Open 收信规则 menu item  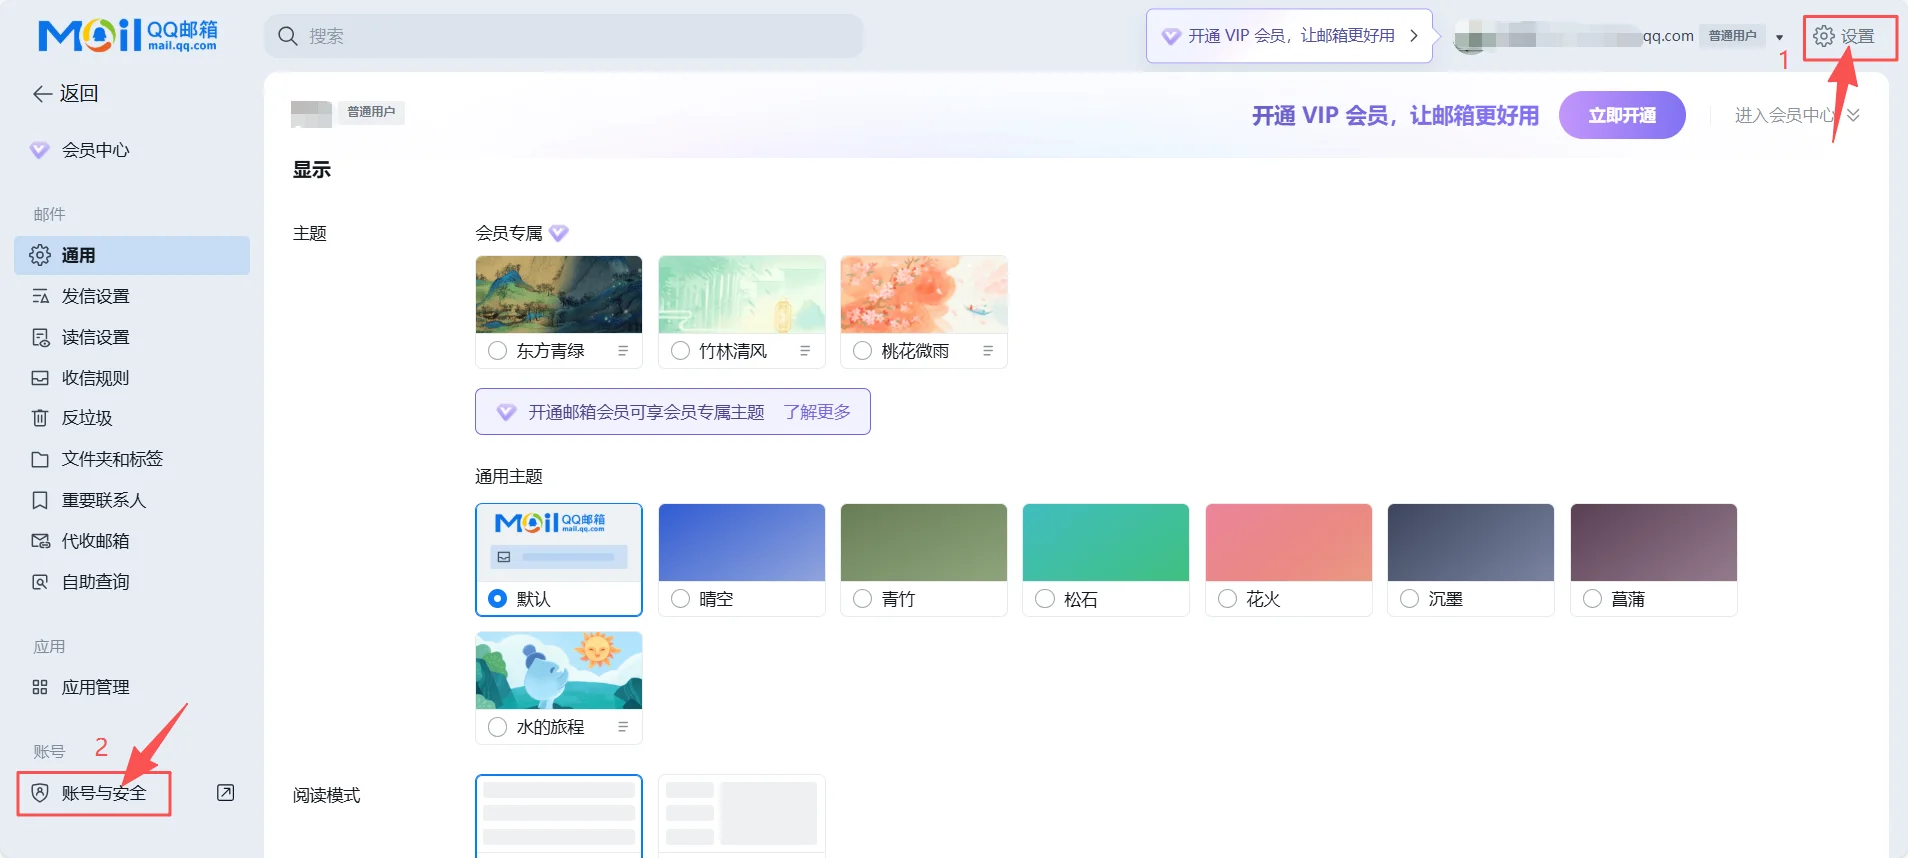132,378
